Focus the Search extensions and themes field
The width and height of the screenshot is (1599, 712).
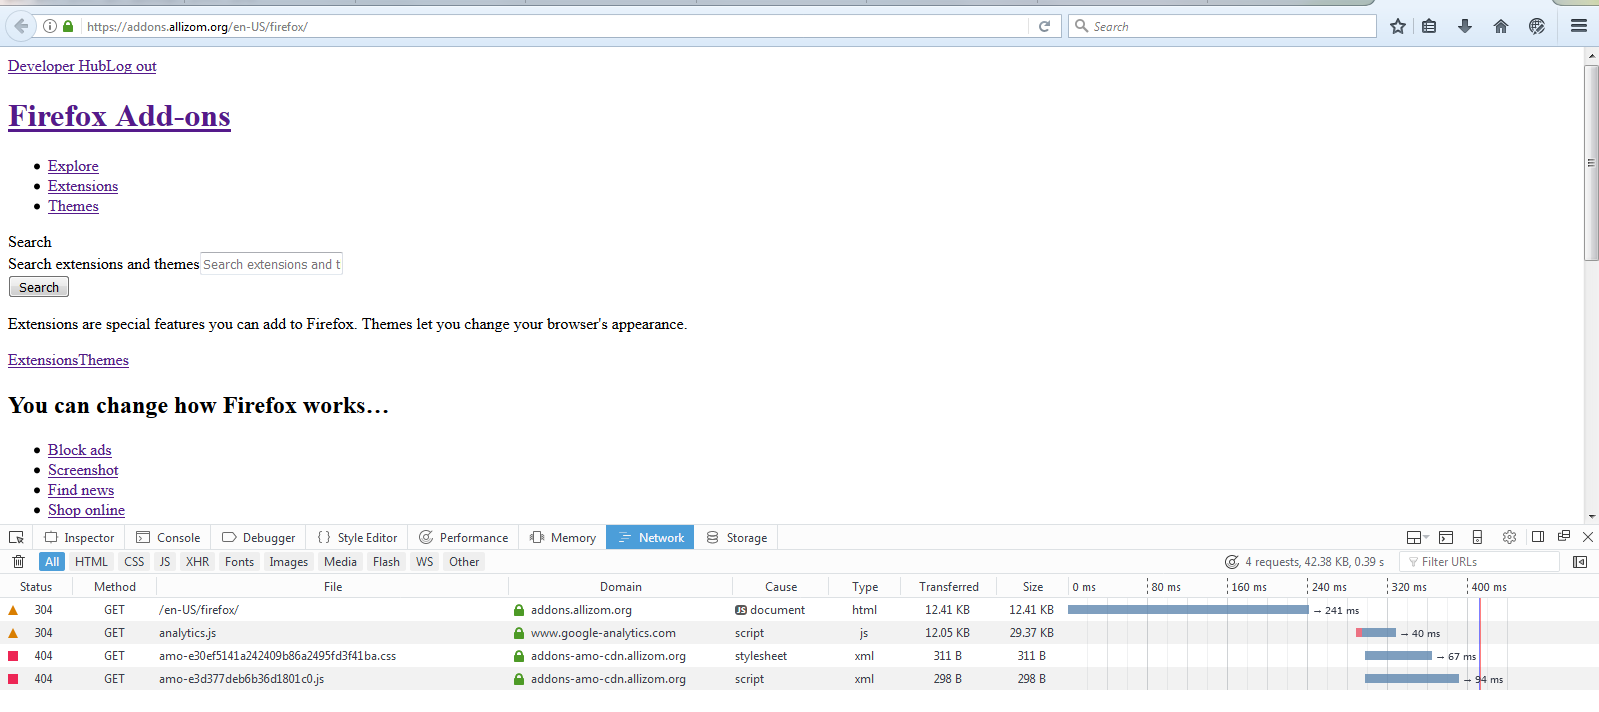coord(271,264)
